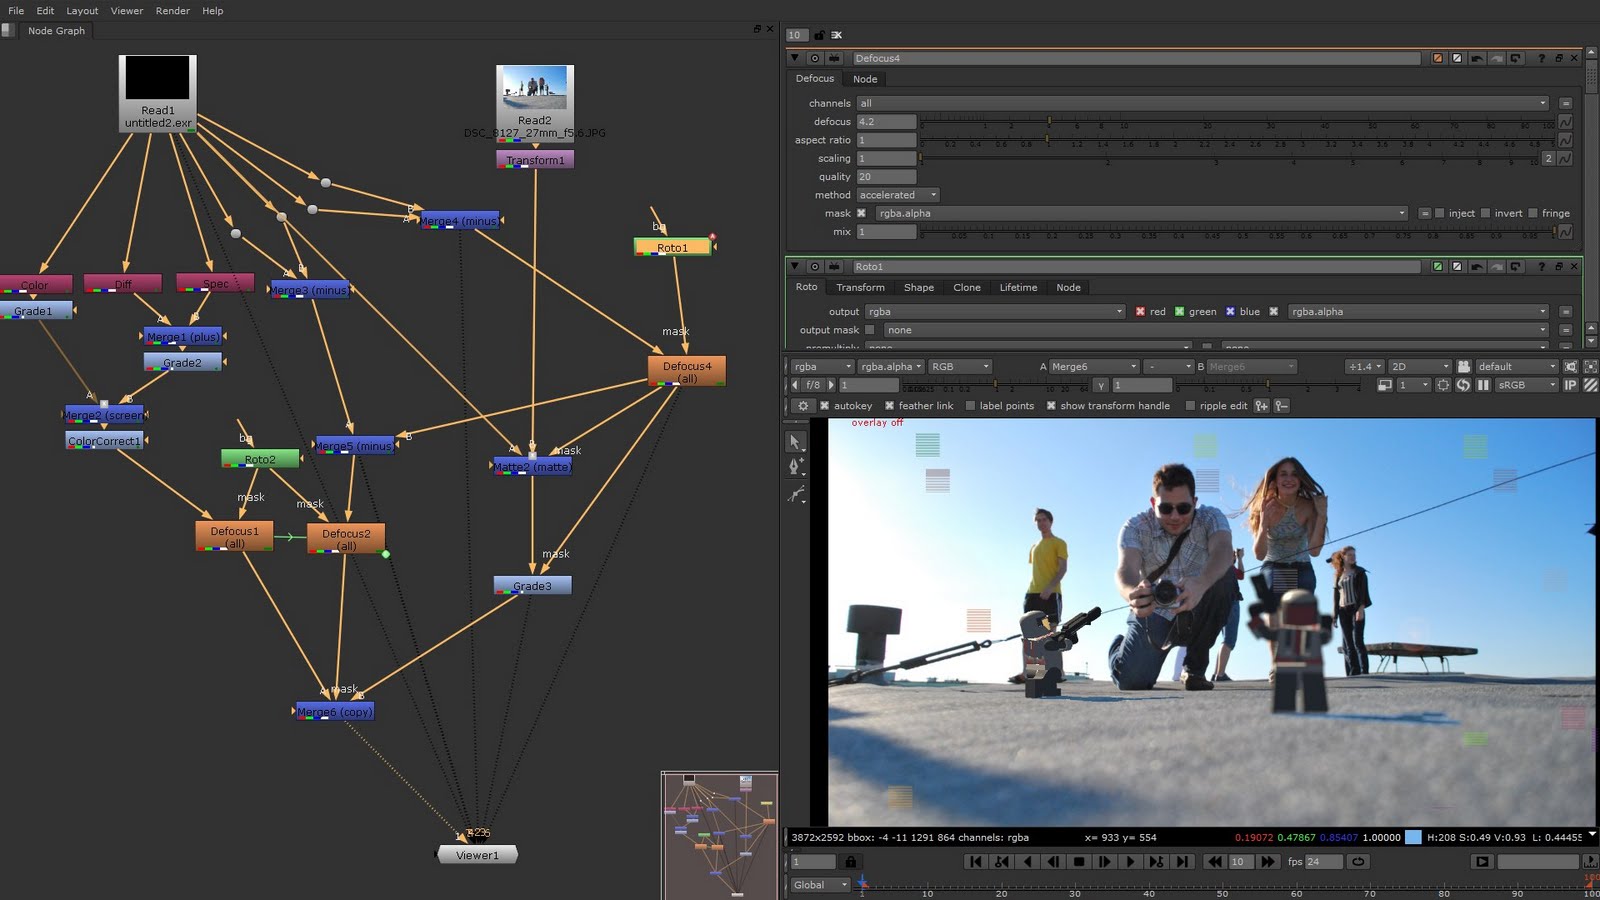Open Roto settings gear in viewer toolbar

(802, 406)
